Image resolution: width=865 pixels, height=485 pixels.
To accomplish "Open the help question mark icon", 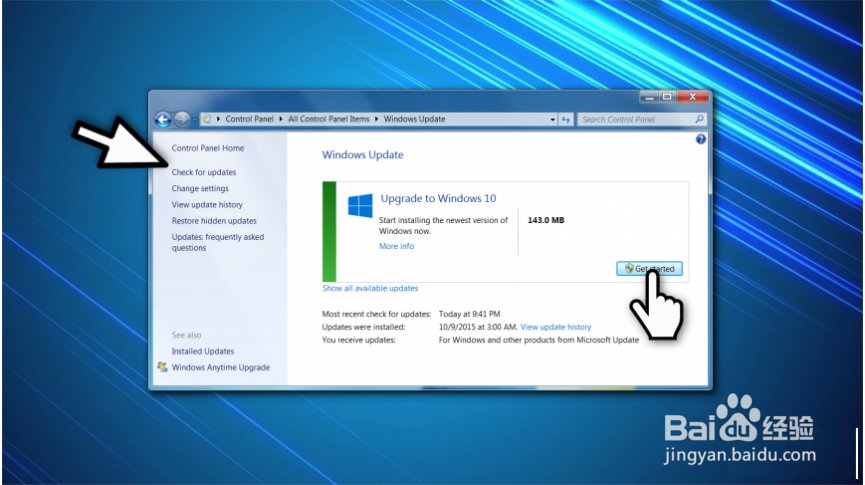I will [x=701, y=139].
